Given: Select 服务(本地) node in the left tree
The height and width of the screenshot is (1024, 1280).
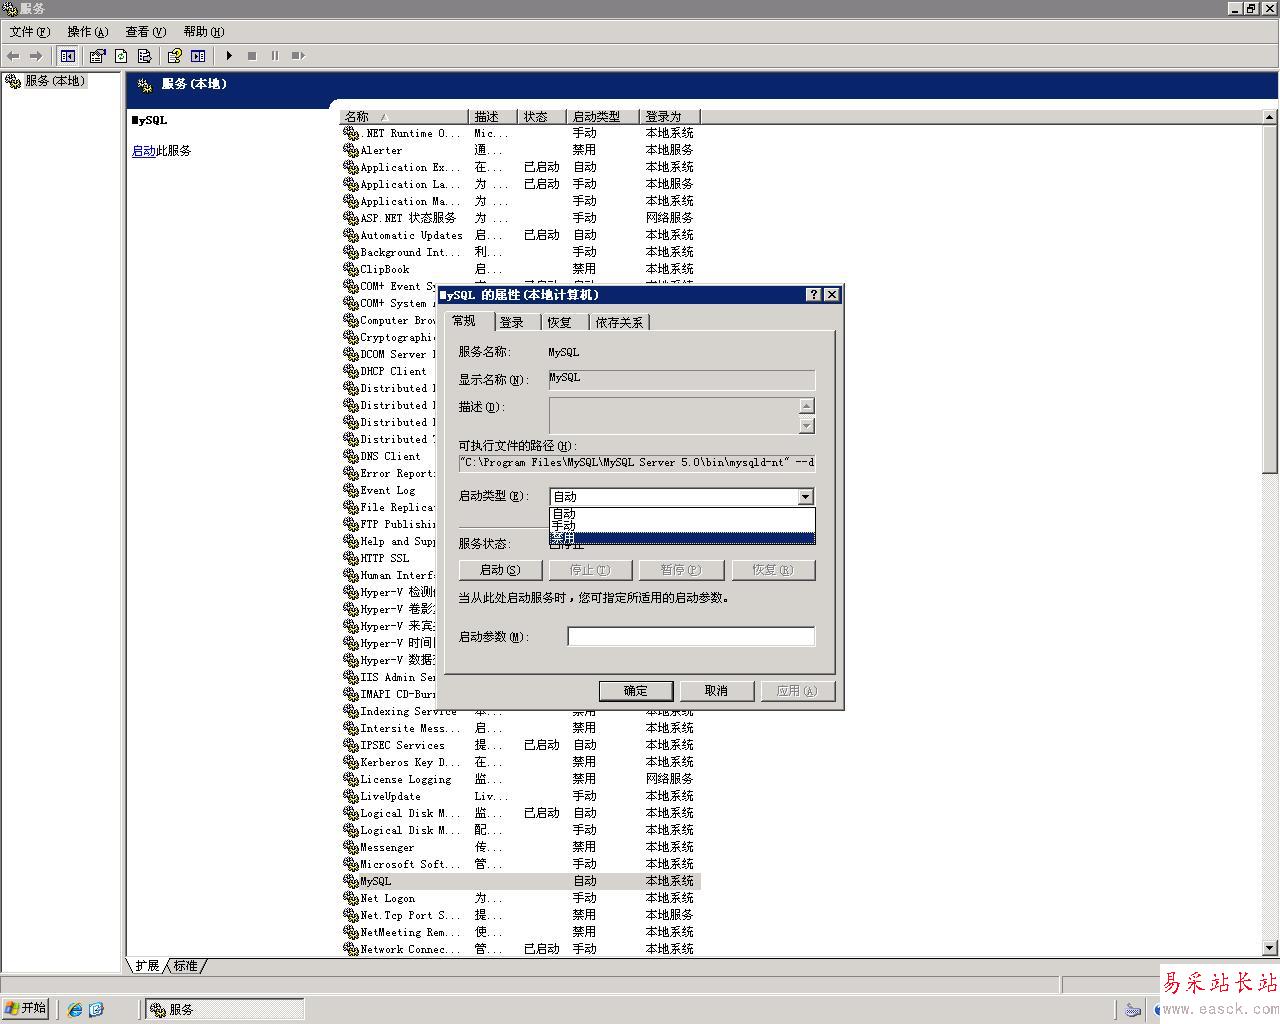Looking at the screenshot, I should [x=55, y=81].
